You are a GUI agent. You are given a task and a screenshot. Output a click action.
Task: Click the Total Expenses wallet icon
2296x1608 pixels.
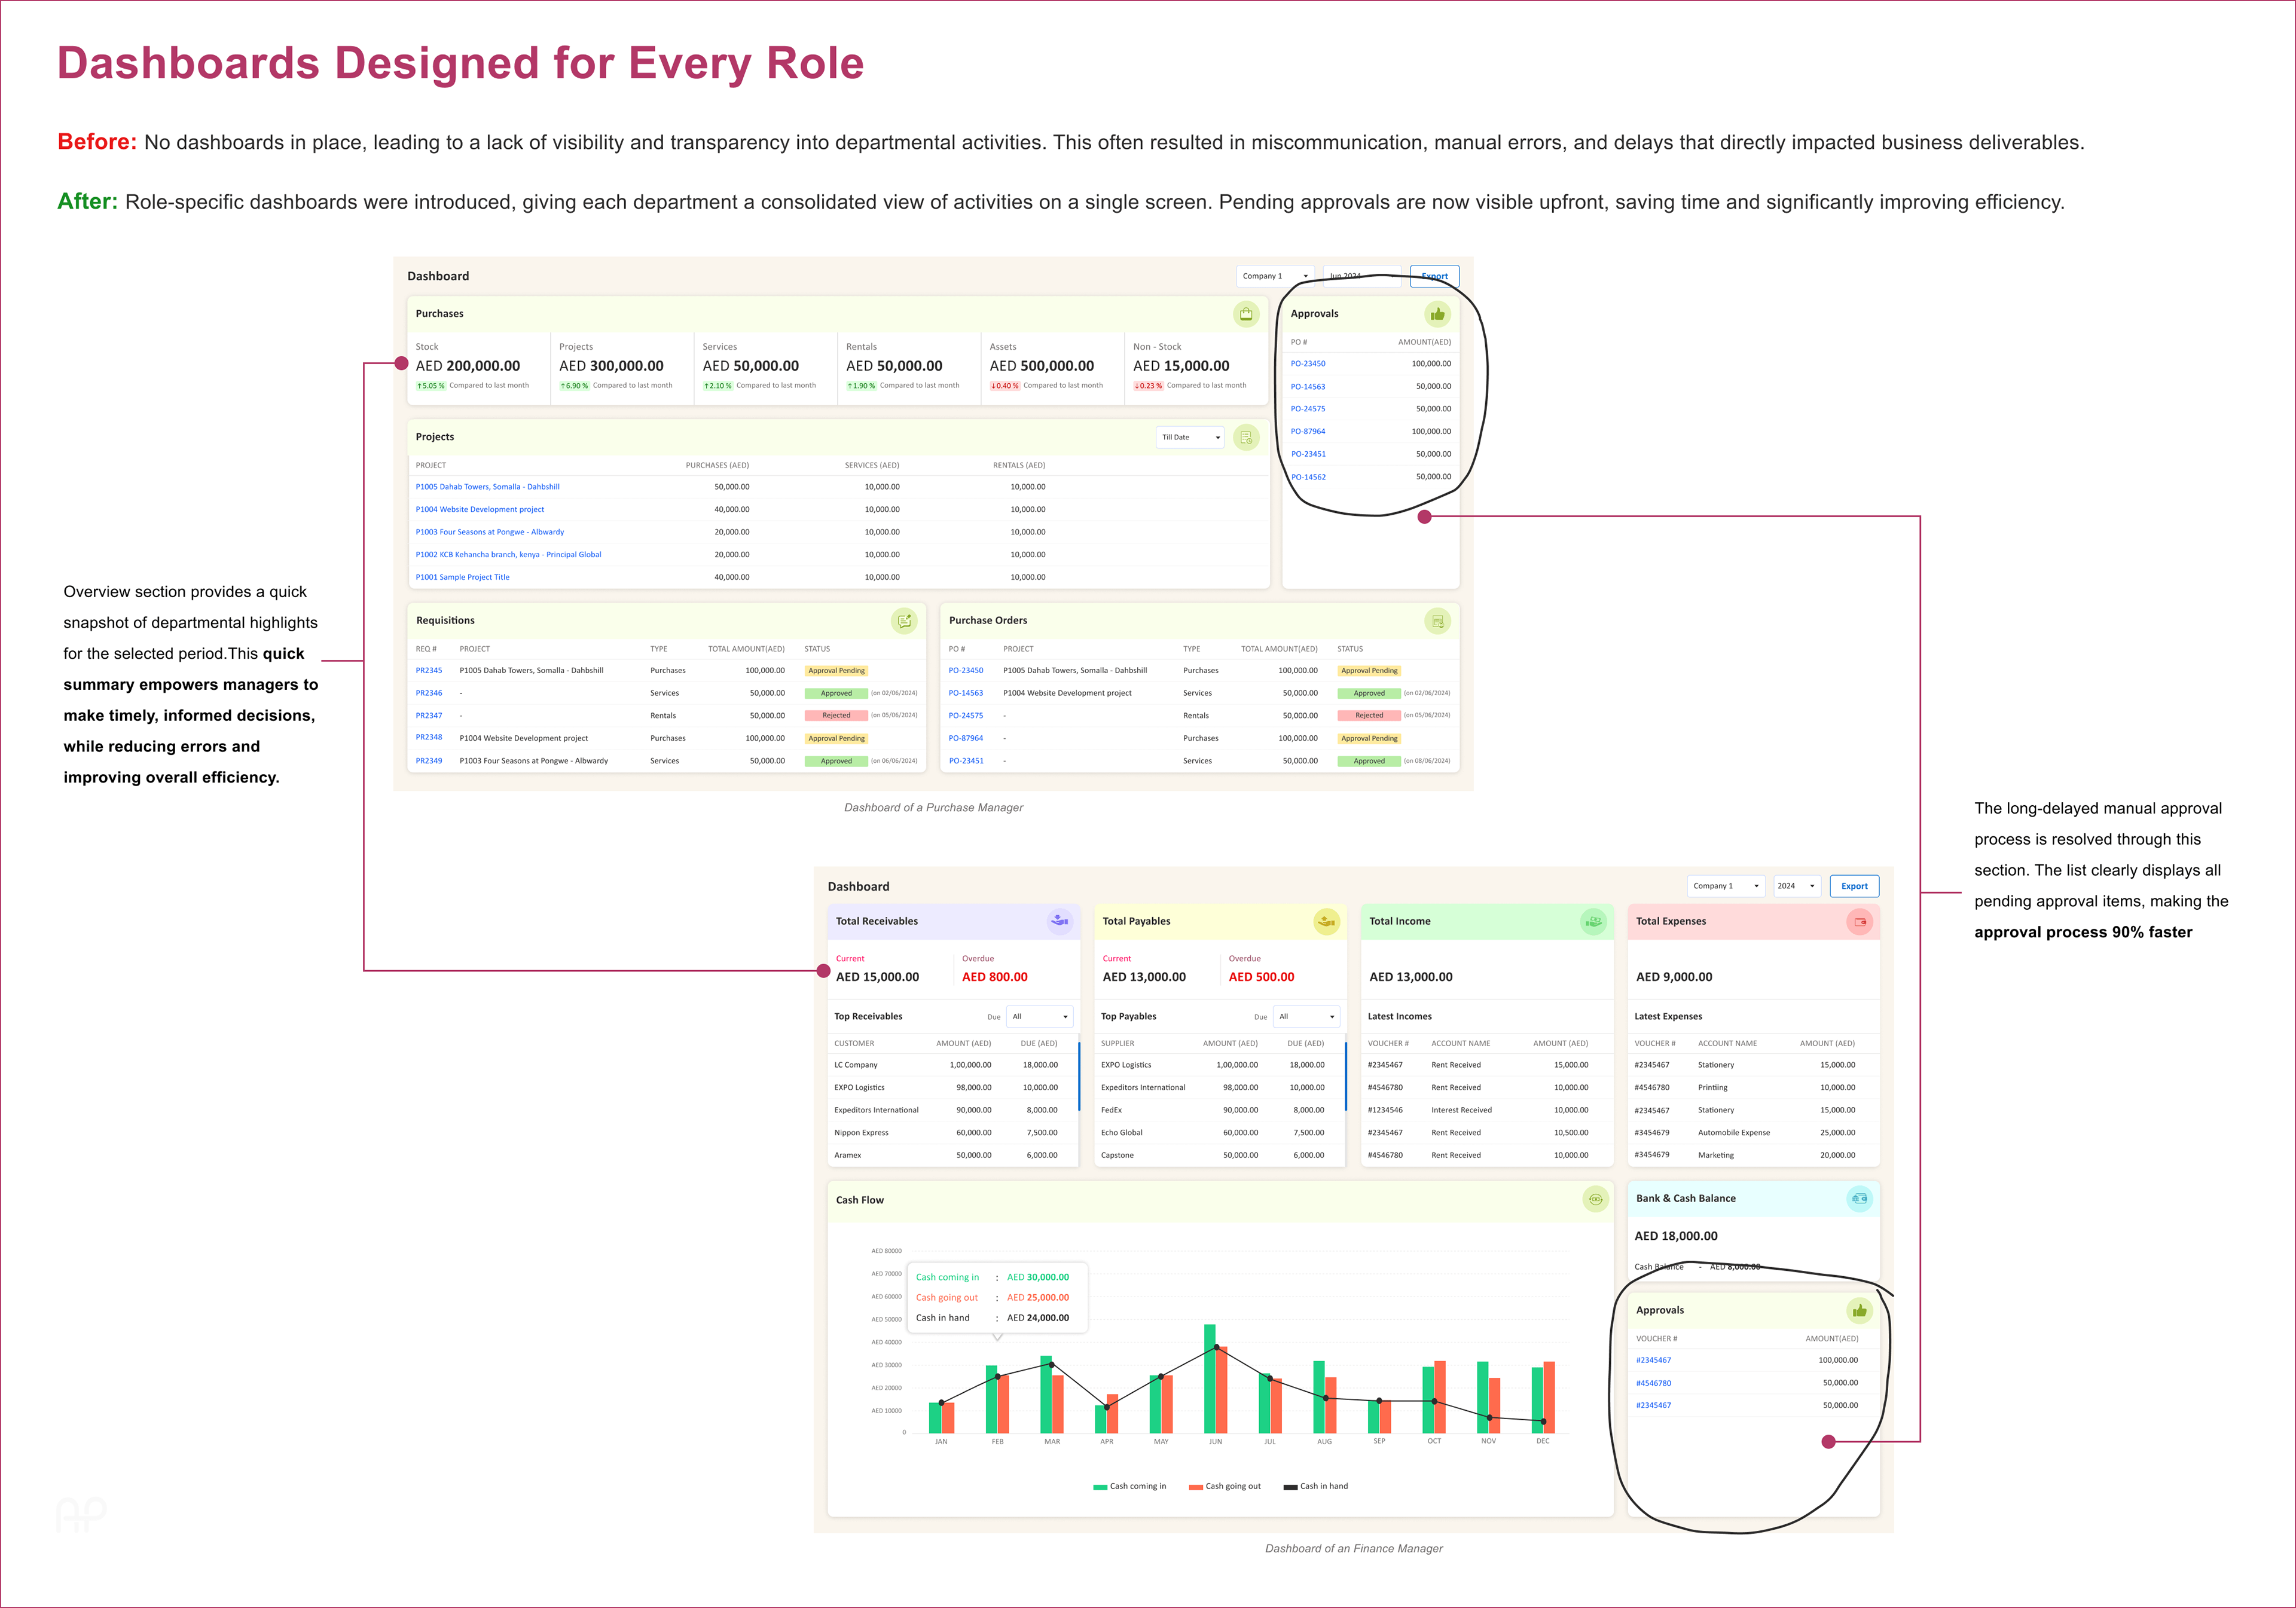tap(1859, 921)
